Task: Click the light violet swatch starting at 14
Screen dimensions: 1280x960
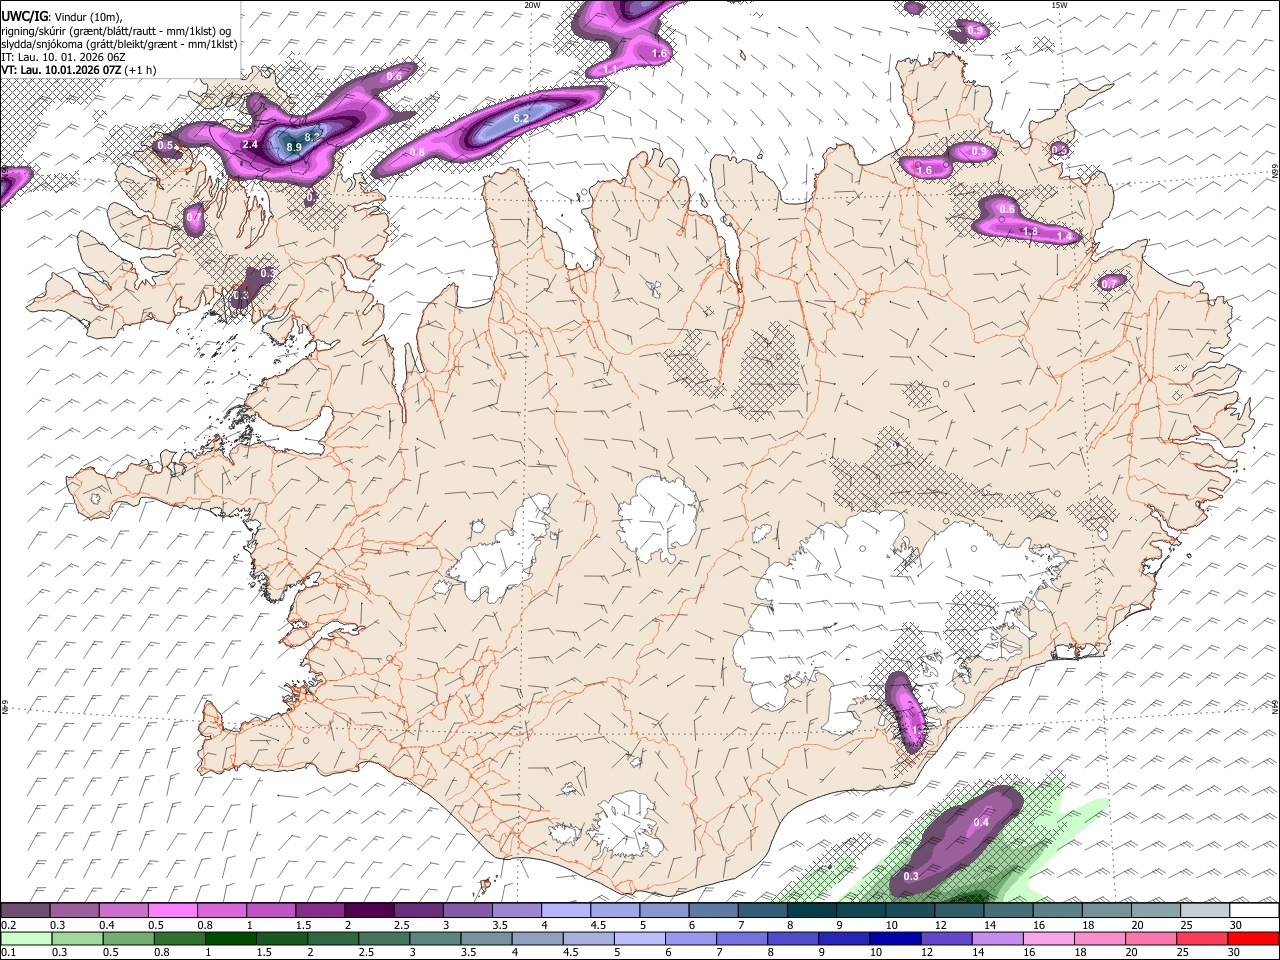Action: click(997, 938)
